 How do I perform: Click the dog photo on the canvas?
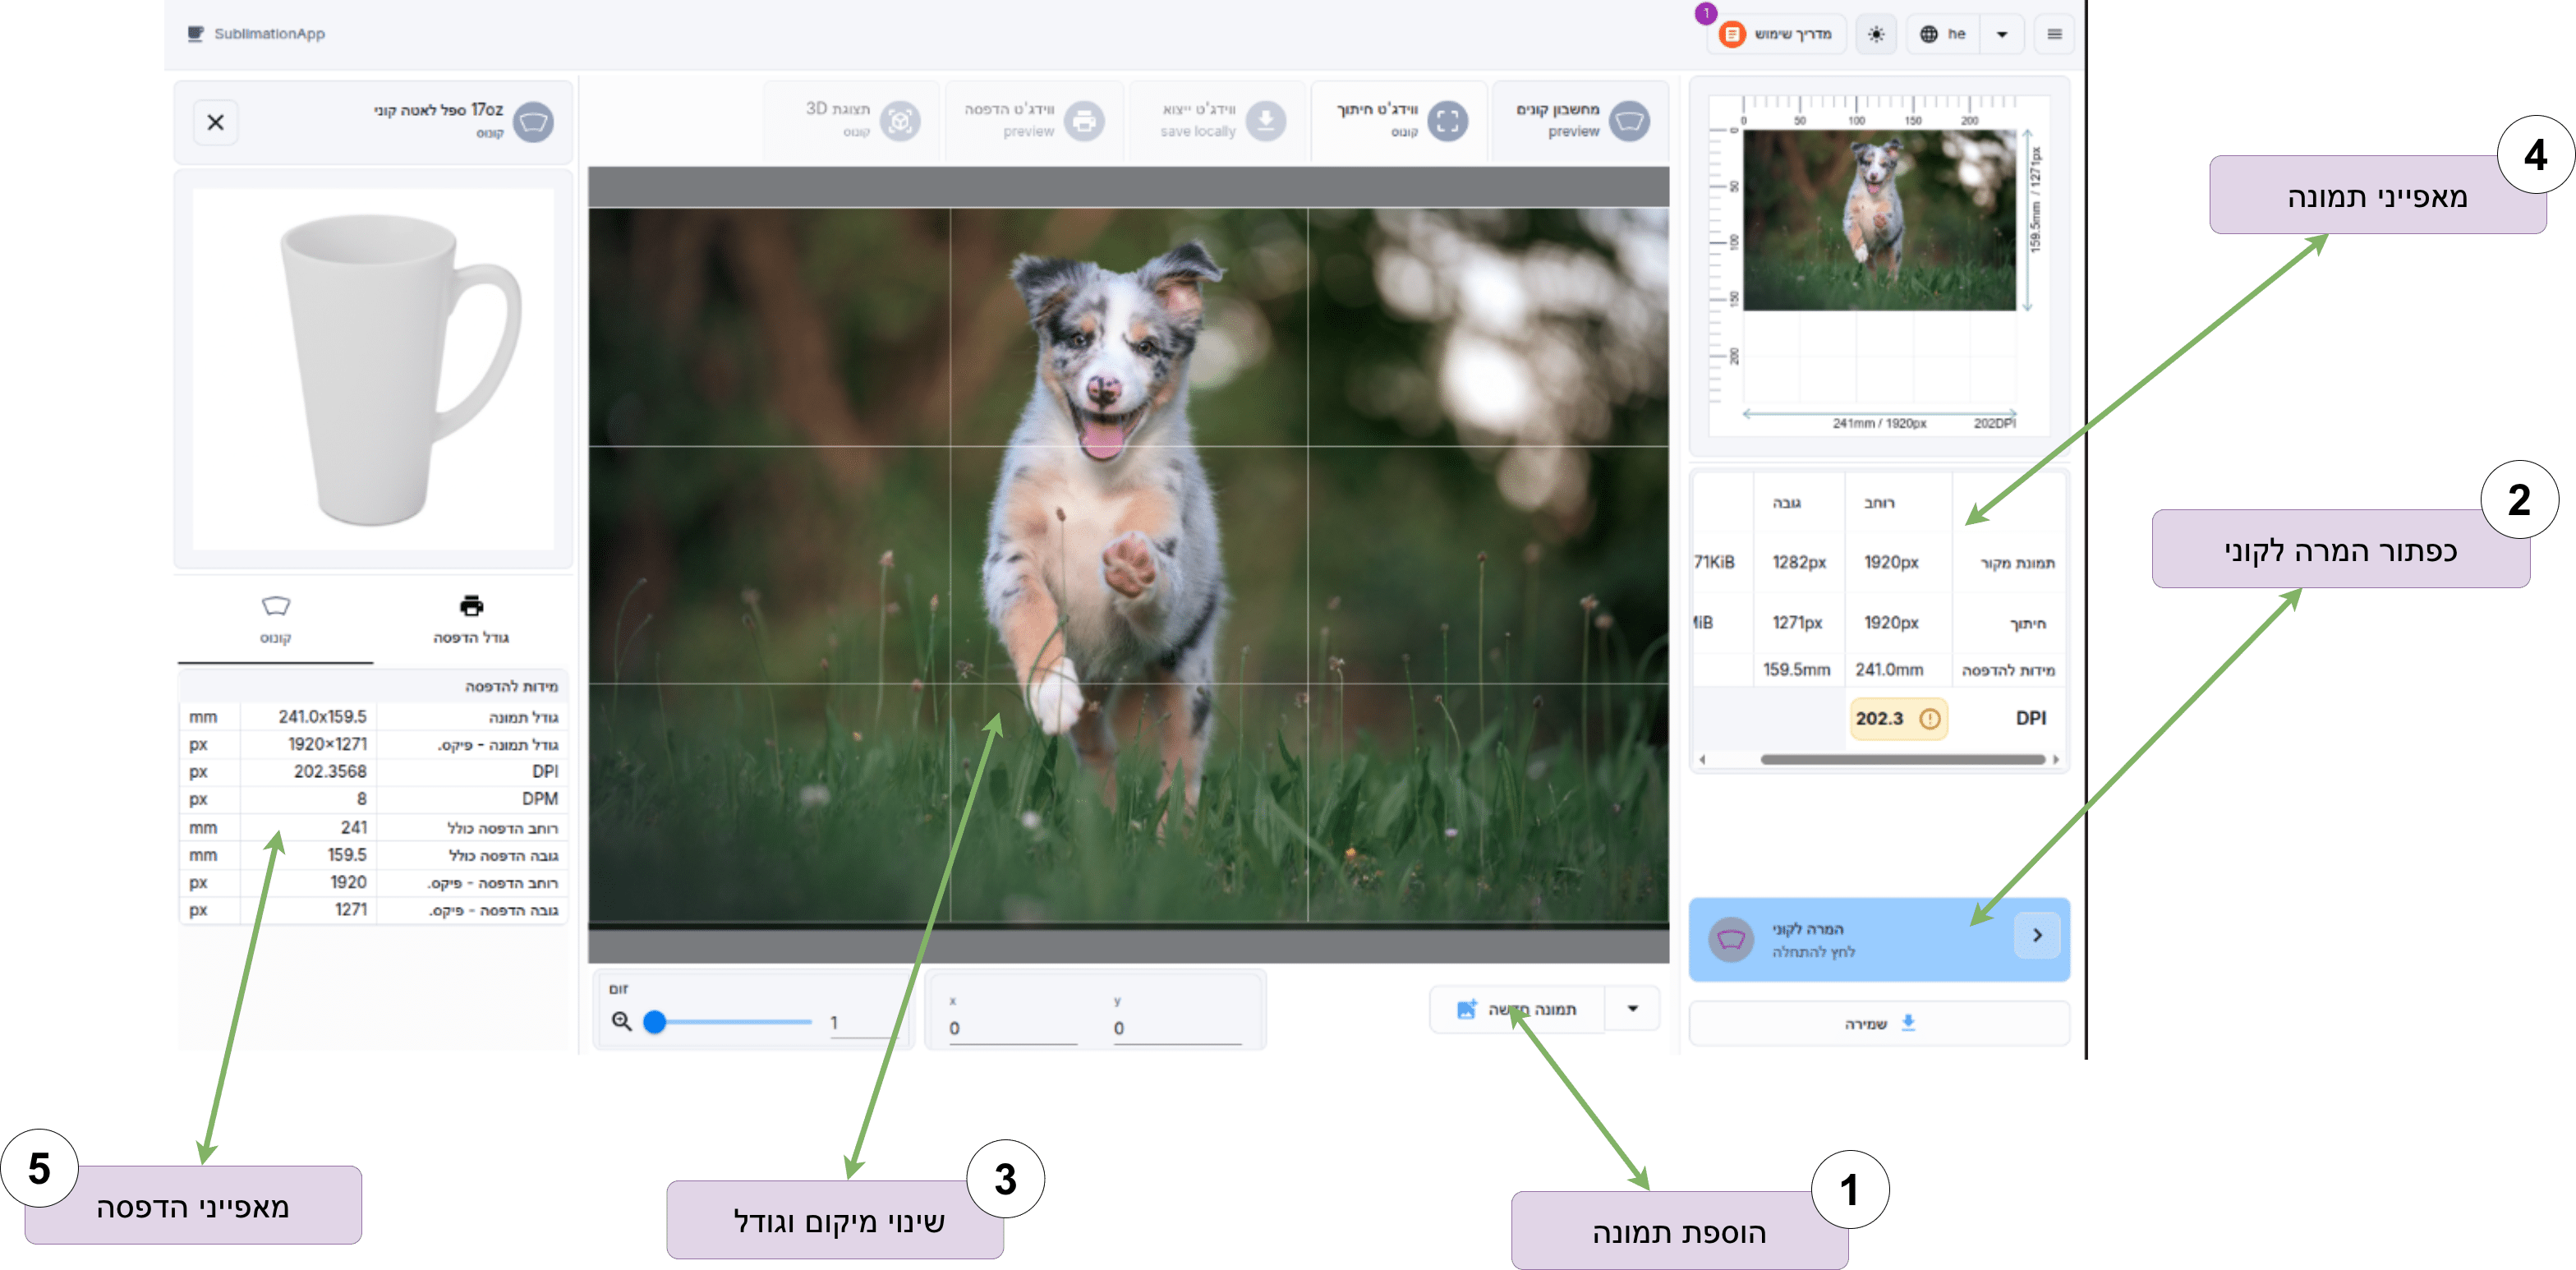(x=1127, y=565)
